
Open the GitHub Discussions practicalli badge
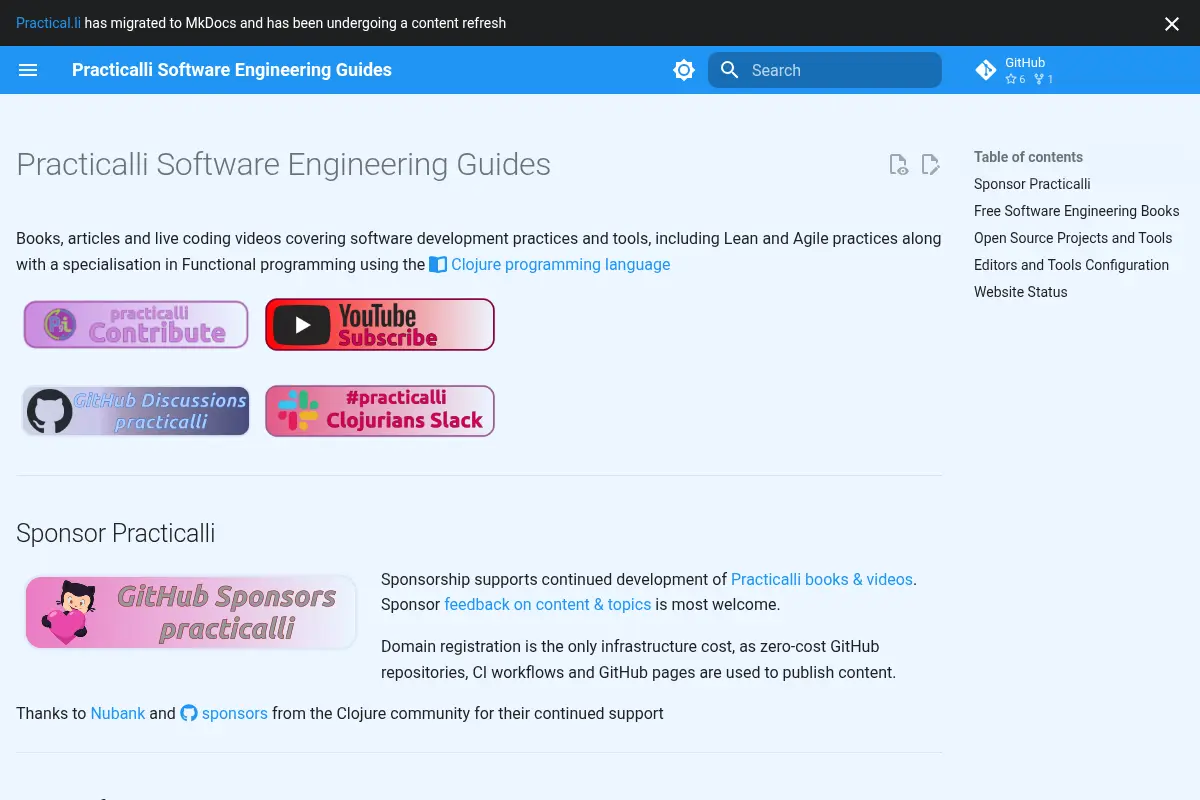pos(136,411)
